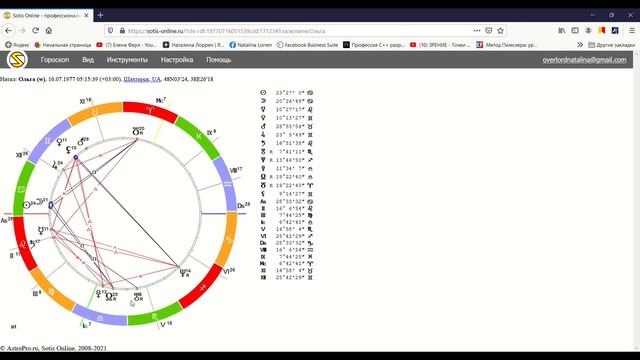Open the Вид menu
The image size is (640, 360).
[x=88, y=60]
